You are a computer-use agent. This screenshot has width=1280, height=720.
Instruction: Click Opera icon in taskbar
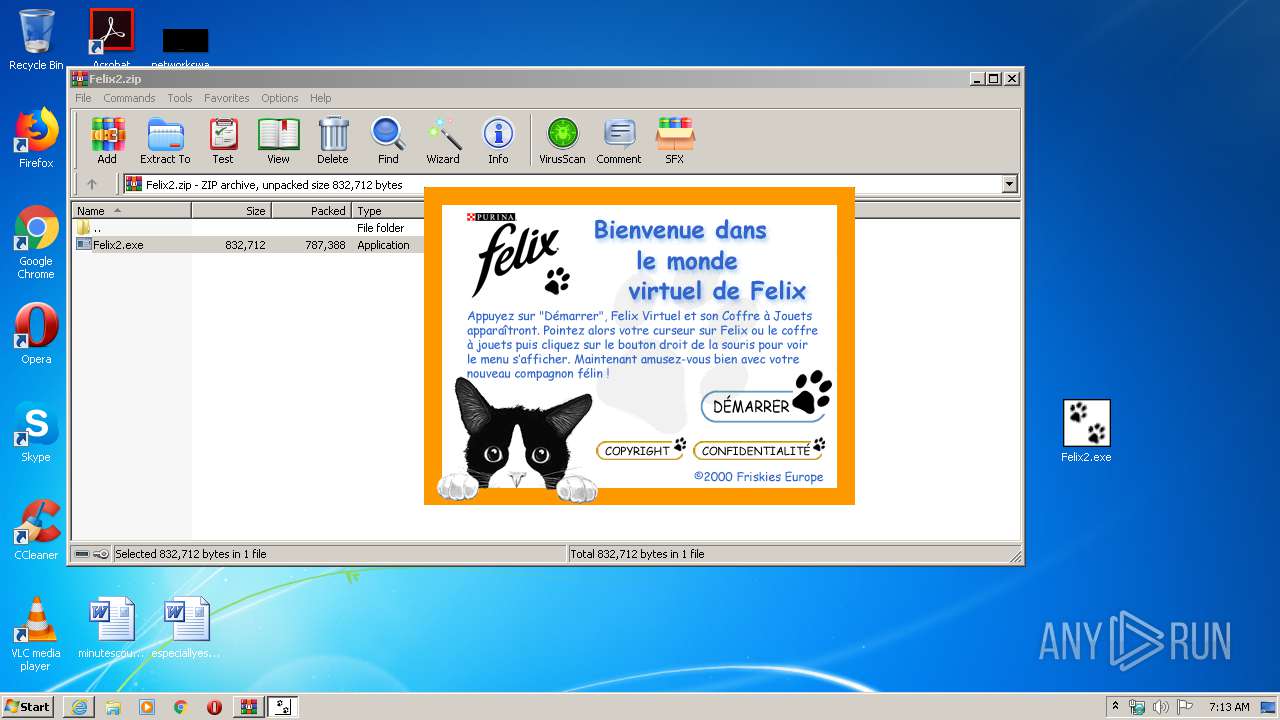(214, 707)
